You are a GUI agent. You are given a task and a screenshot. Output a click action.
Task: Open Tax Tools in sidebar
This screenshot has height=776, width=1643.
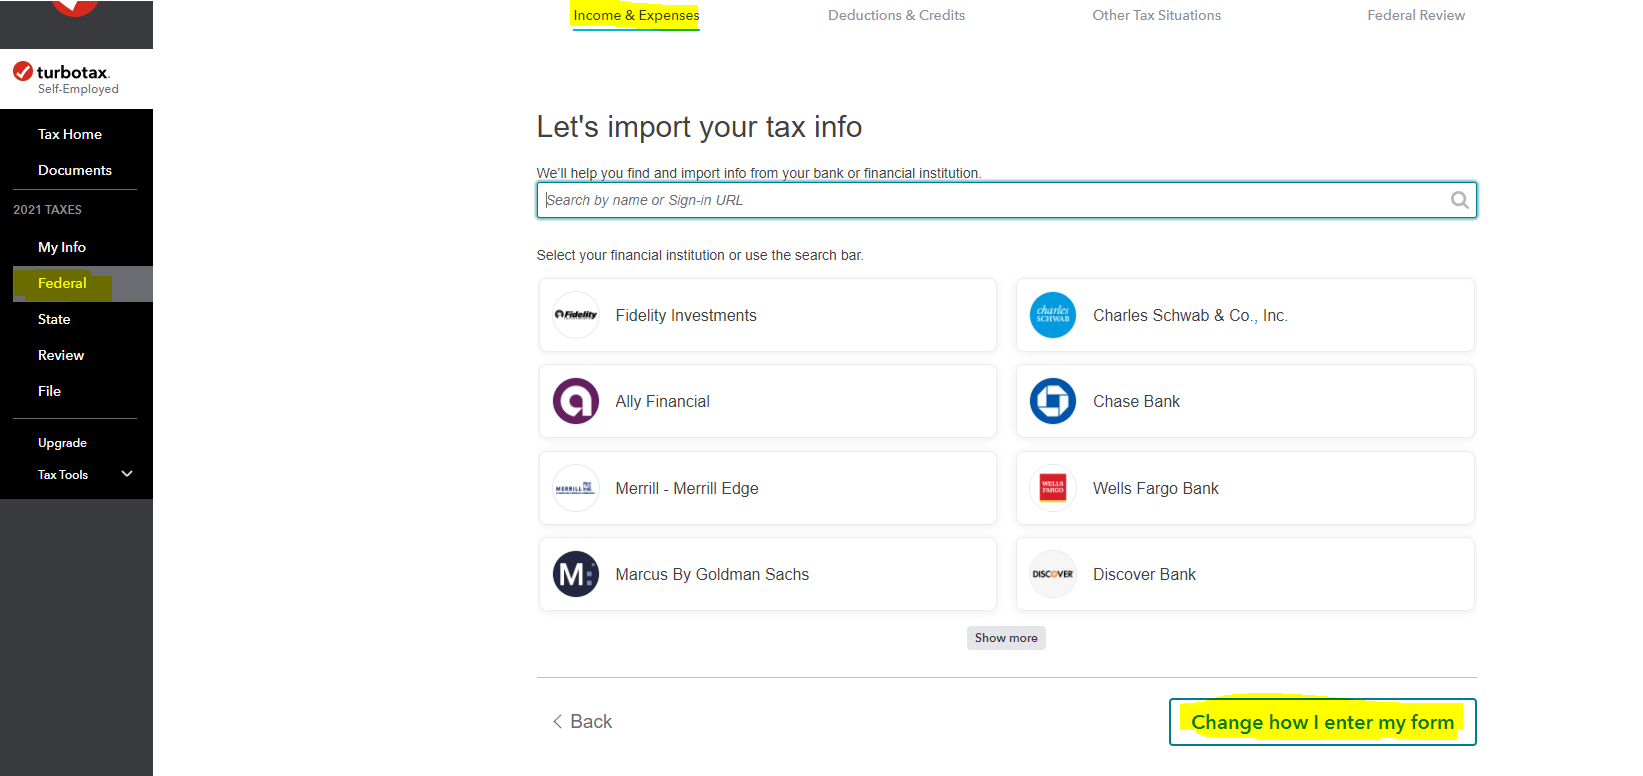[x=63, y=475]
